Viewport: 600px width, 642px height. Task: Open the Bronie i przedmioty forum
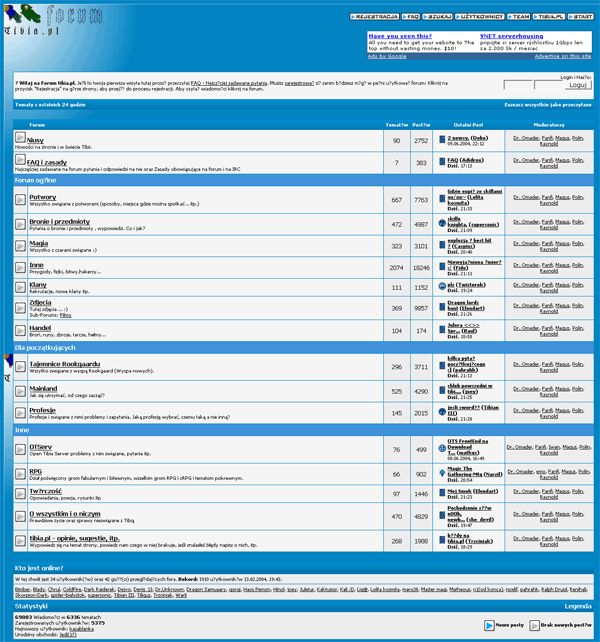point(59,222)
